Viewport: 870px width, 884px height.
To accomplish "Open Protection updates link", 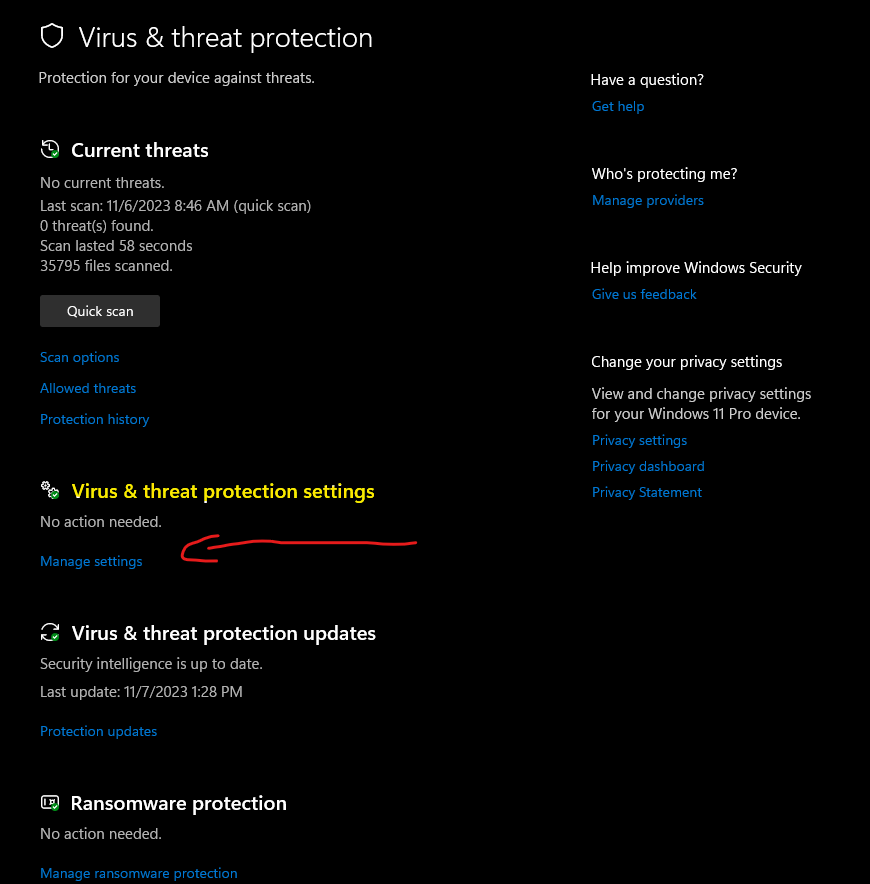I will [98, 731].
